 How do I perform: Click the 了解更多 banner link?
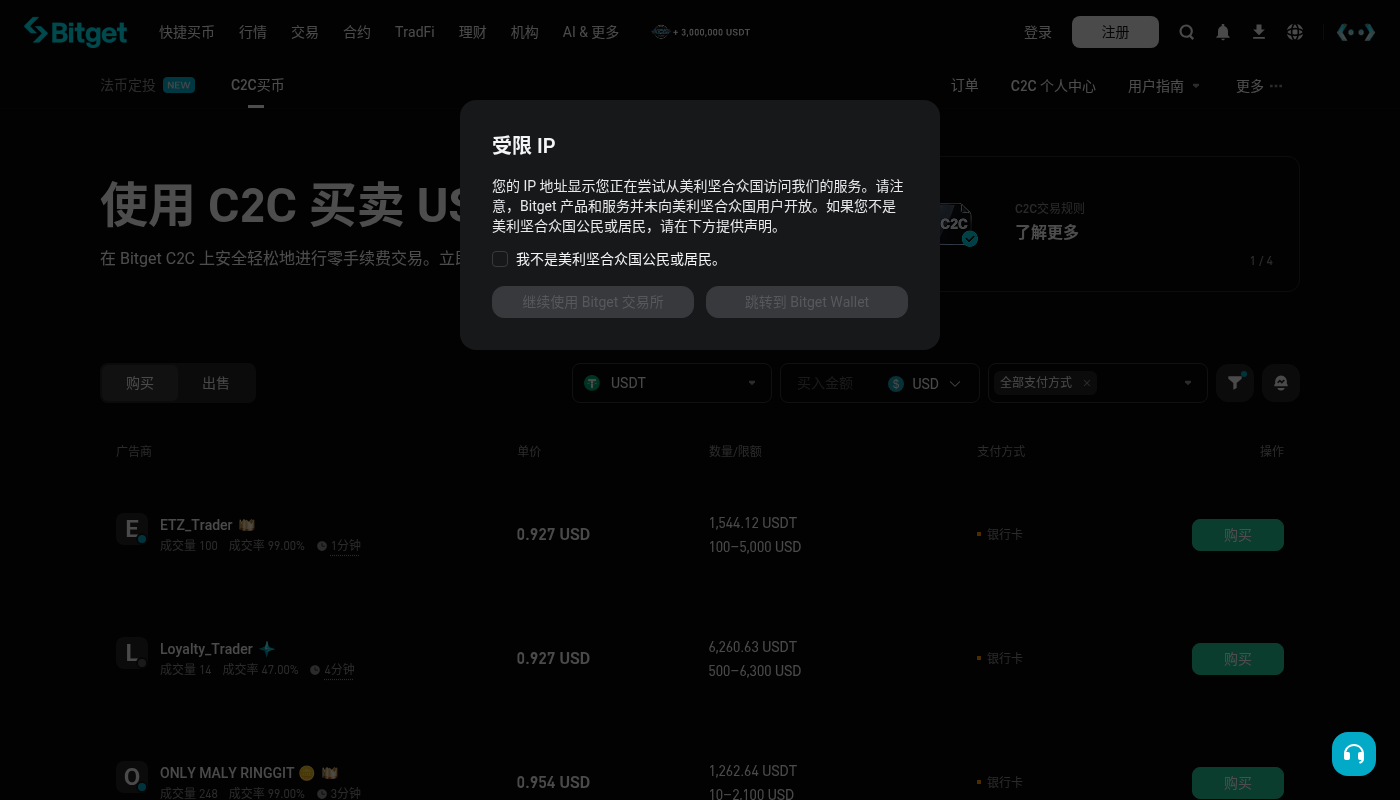pos(1047,232)
